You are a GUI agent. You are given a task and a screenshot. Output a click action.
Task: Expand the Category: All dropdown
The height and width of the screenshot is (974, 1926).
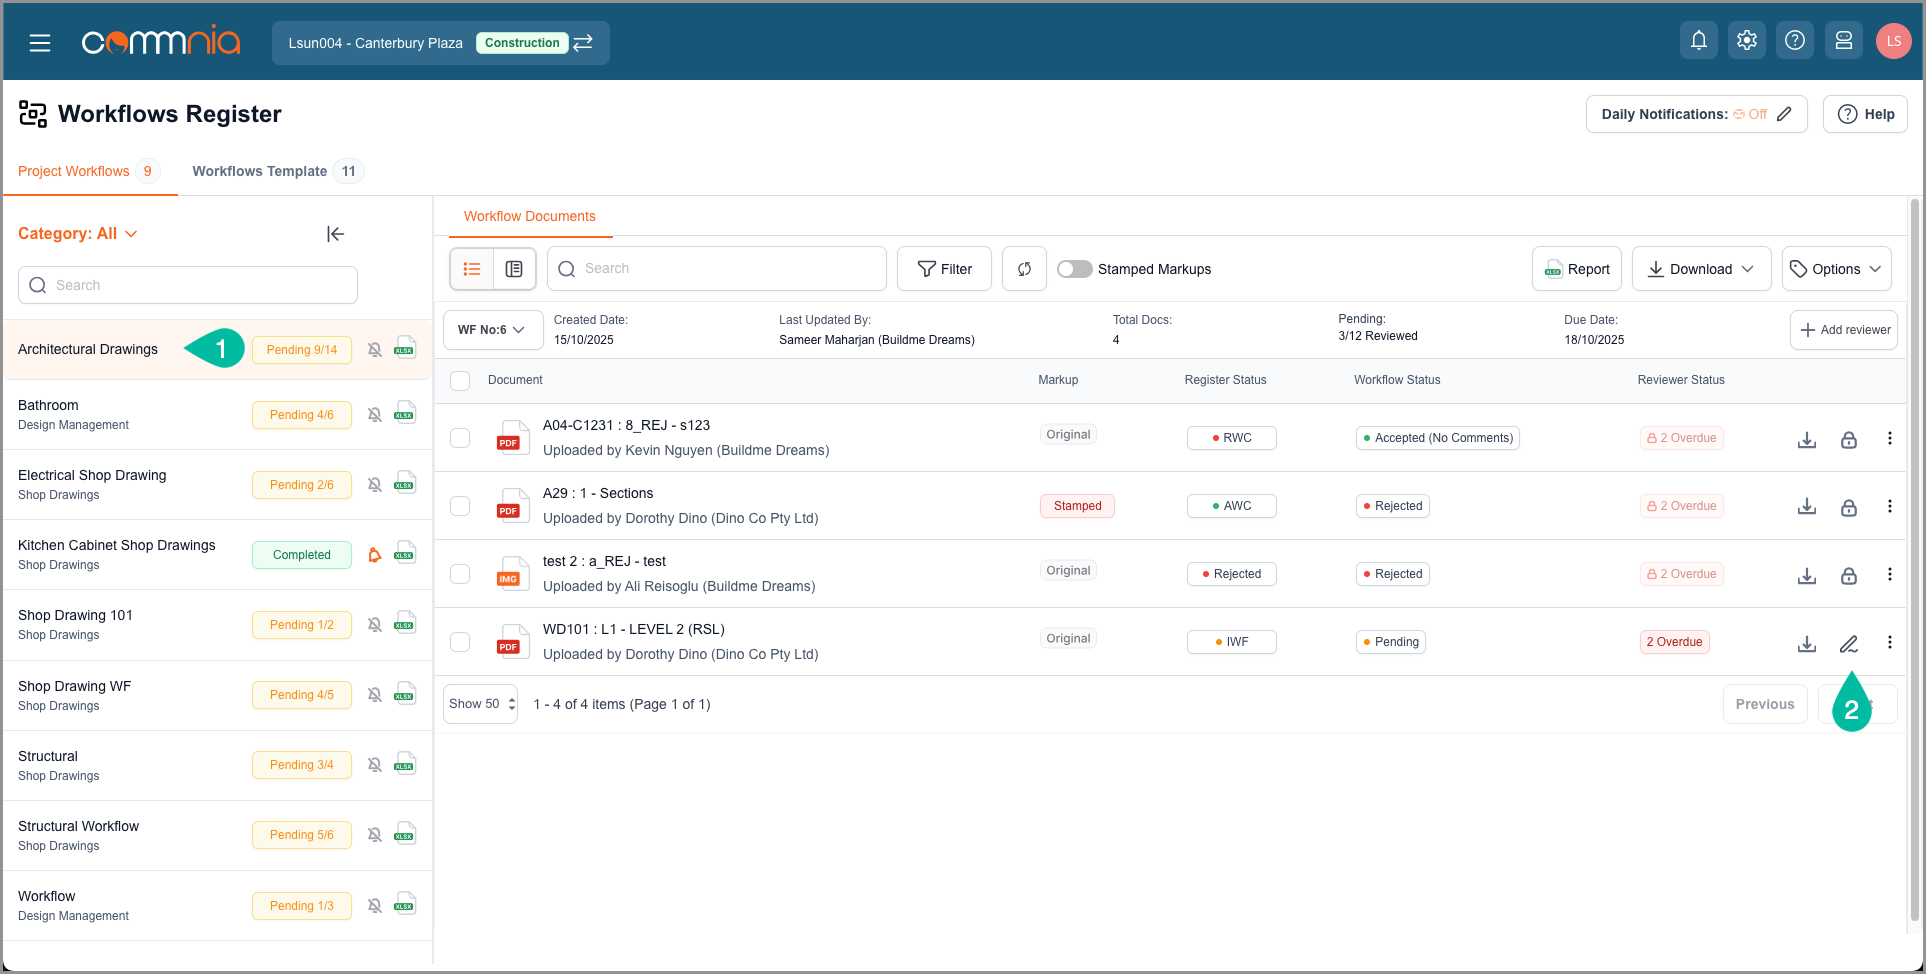(x=78, y=234)
